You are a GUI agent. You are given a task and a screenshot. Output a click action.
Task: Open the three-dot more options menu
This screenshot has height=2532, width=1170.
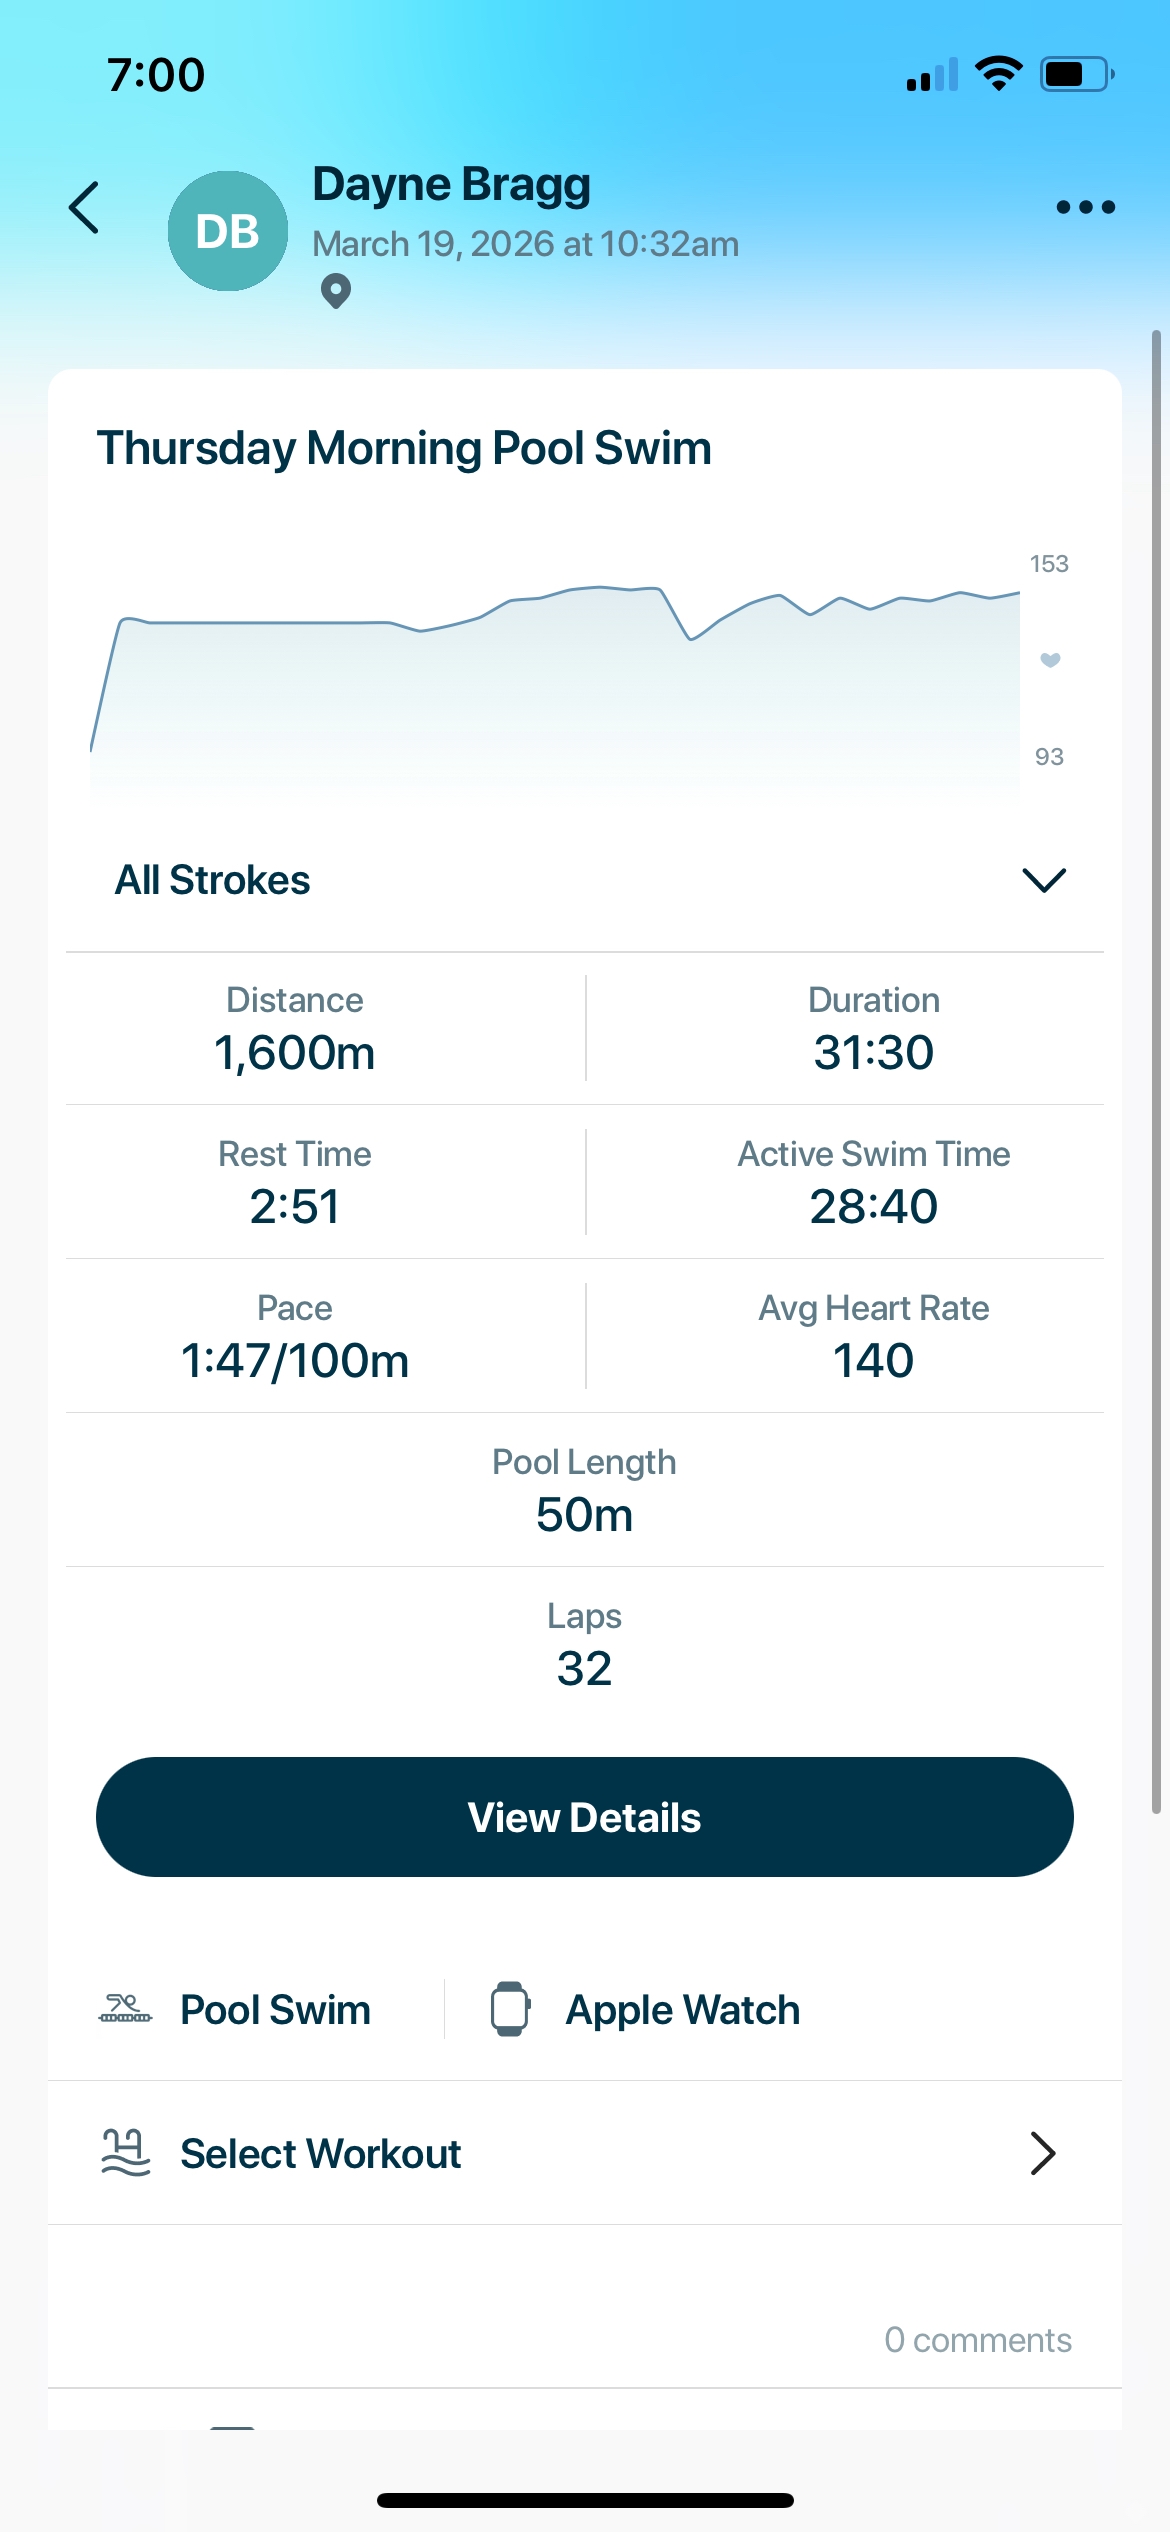pos(1085,207)
